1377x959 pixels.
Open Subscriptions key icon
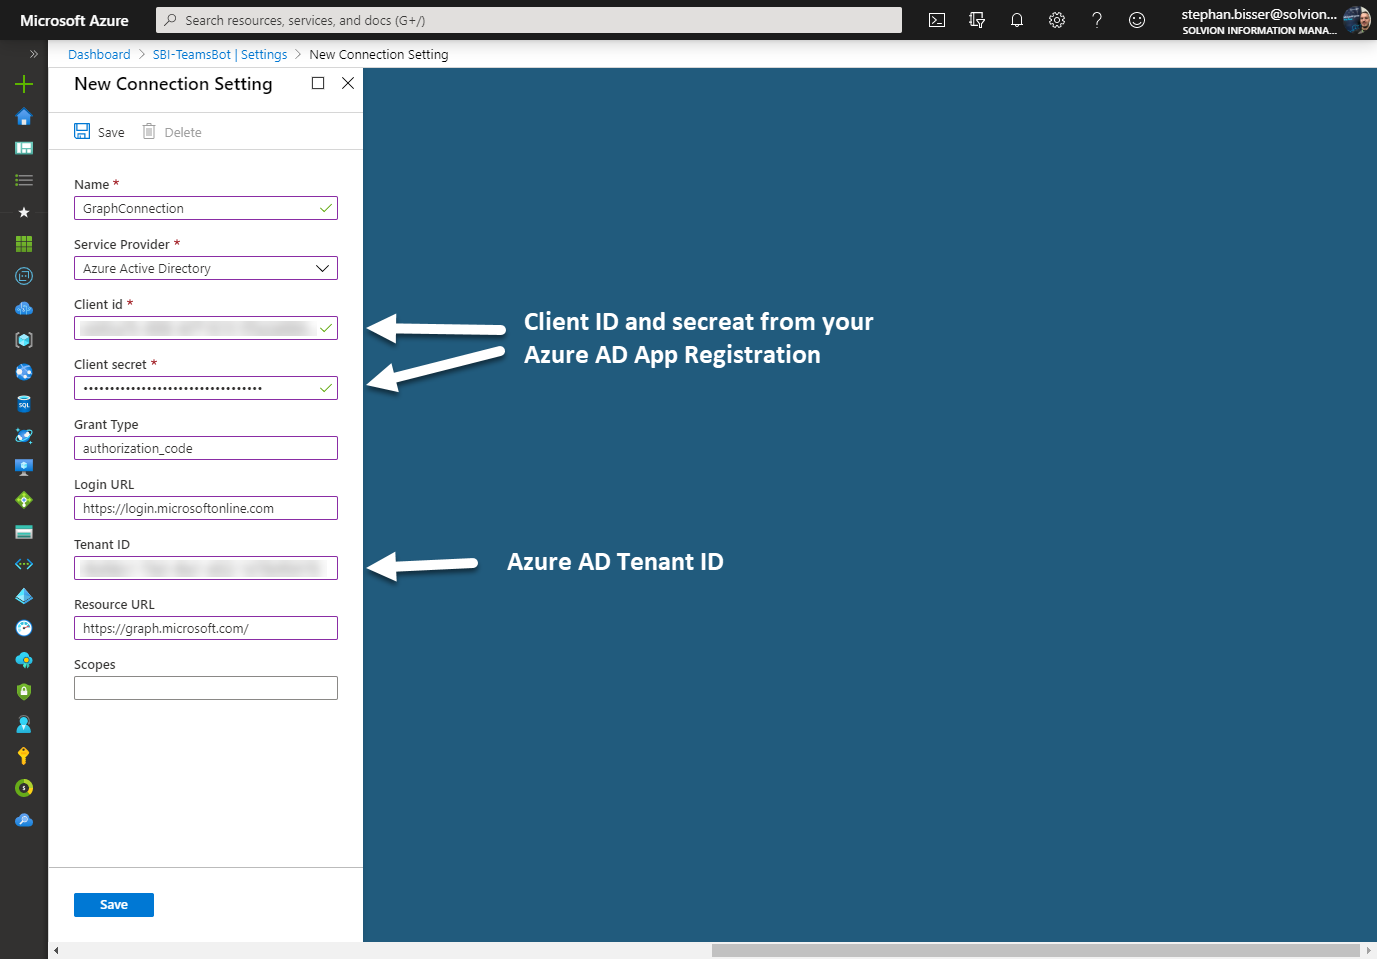point(24,756)
